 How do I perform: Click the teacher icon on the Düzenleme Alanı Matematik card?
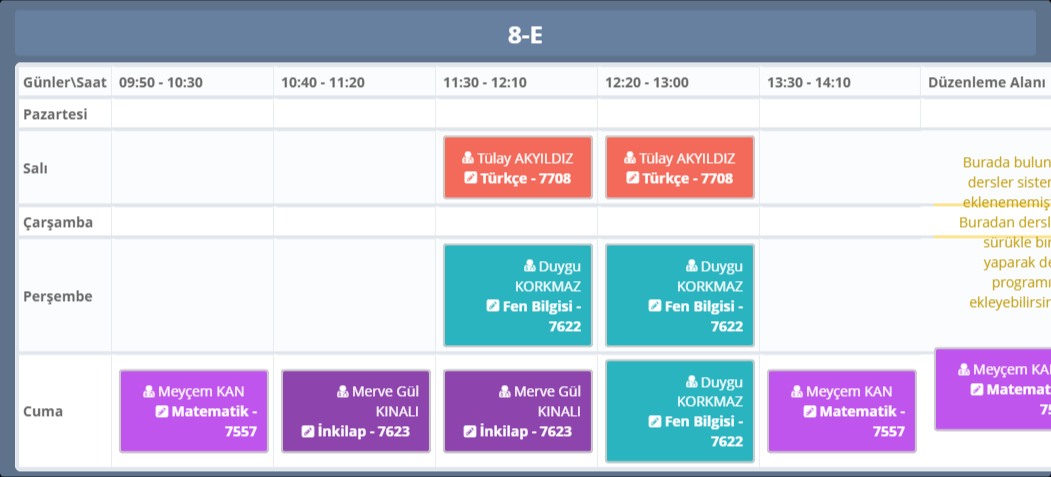coord(964,369)
